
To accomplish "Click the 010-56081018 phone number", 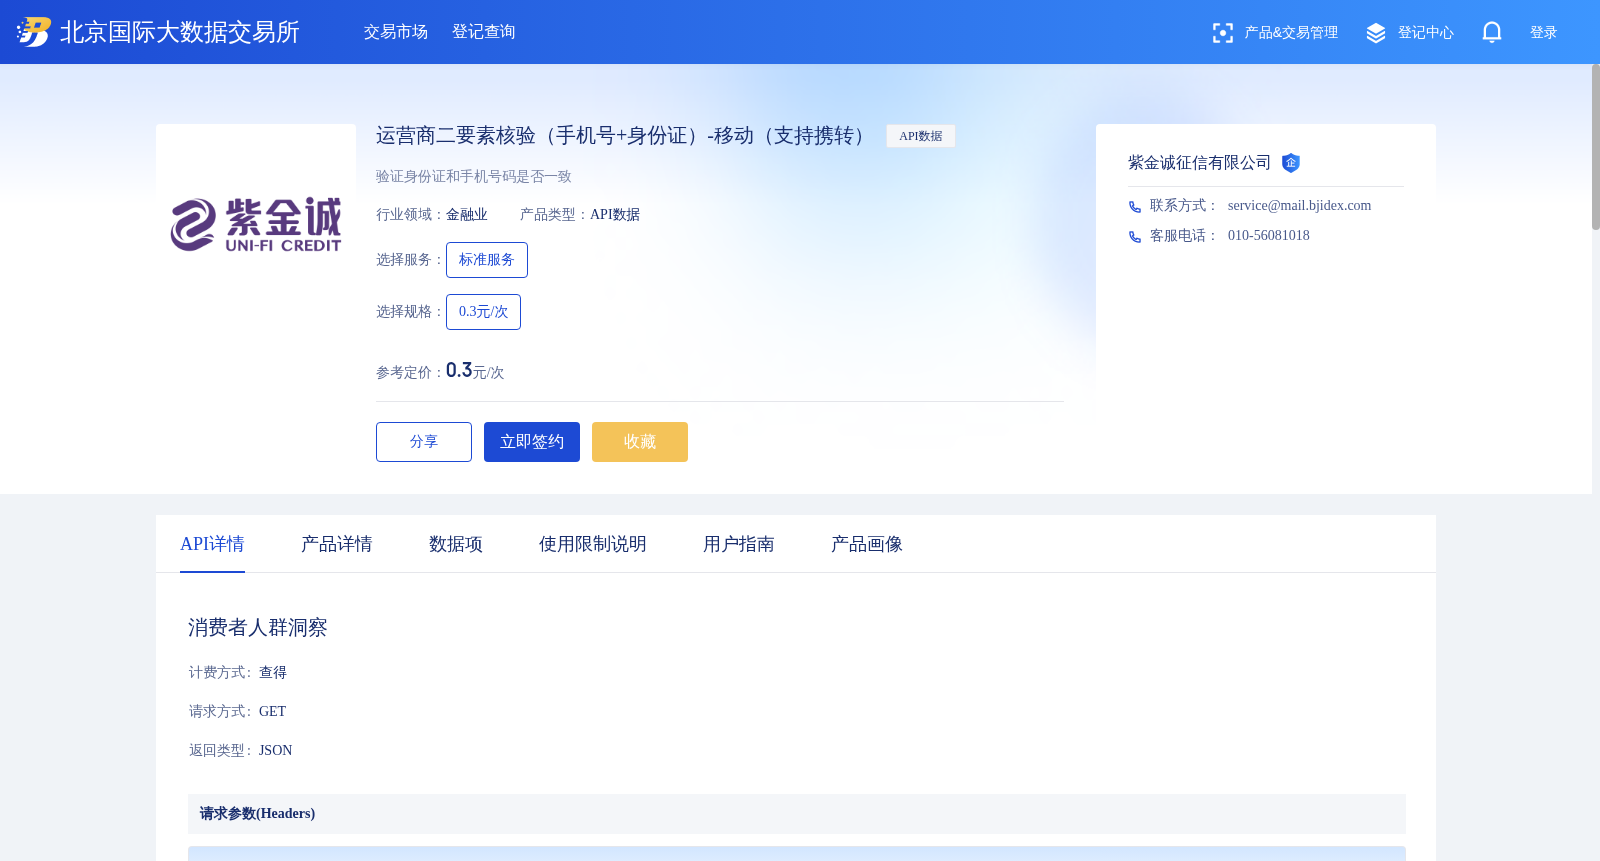I will 1269,236.
